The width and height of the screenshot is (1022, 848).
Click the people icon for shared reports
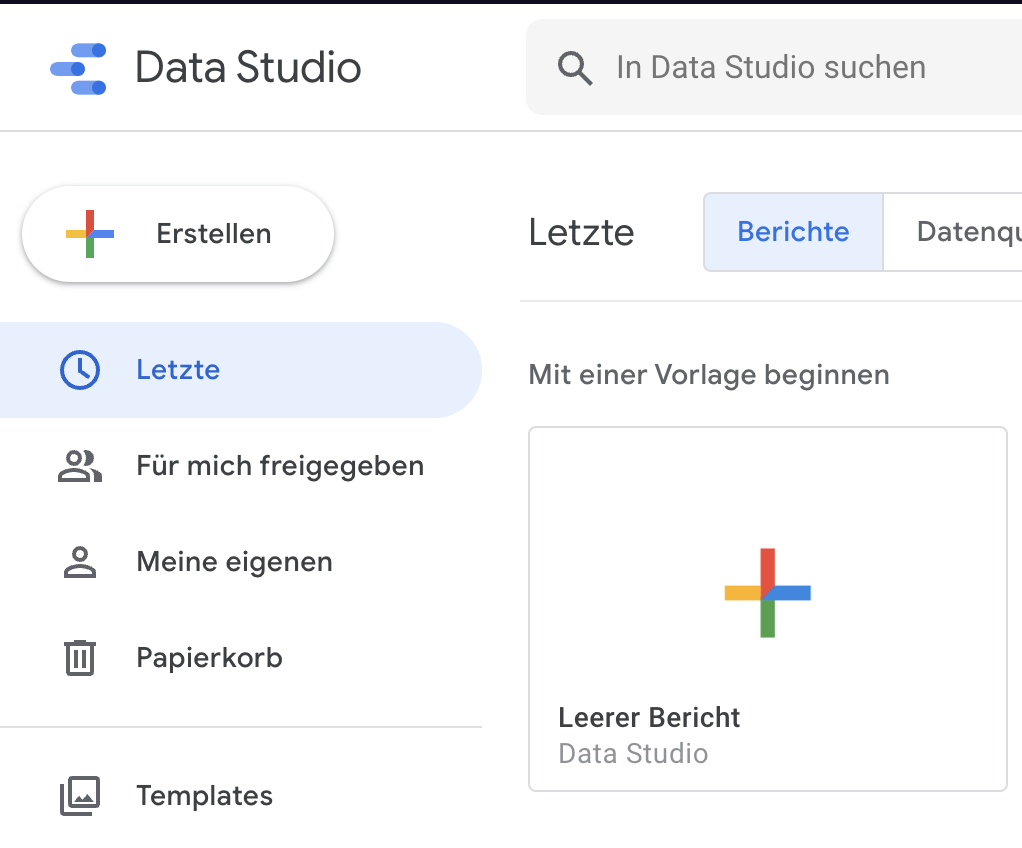coord(80,466)
